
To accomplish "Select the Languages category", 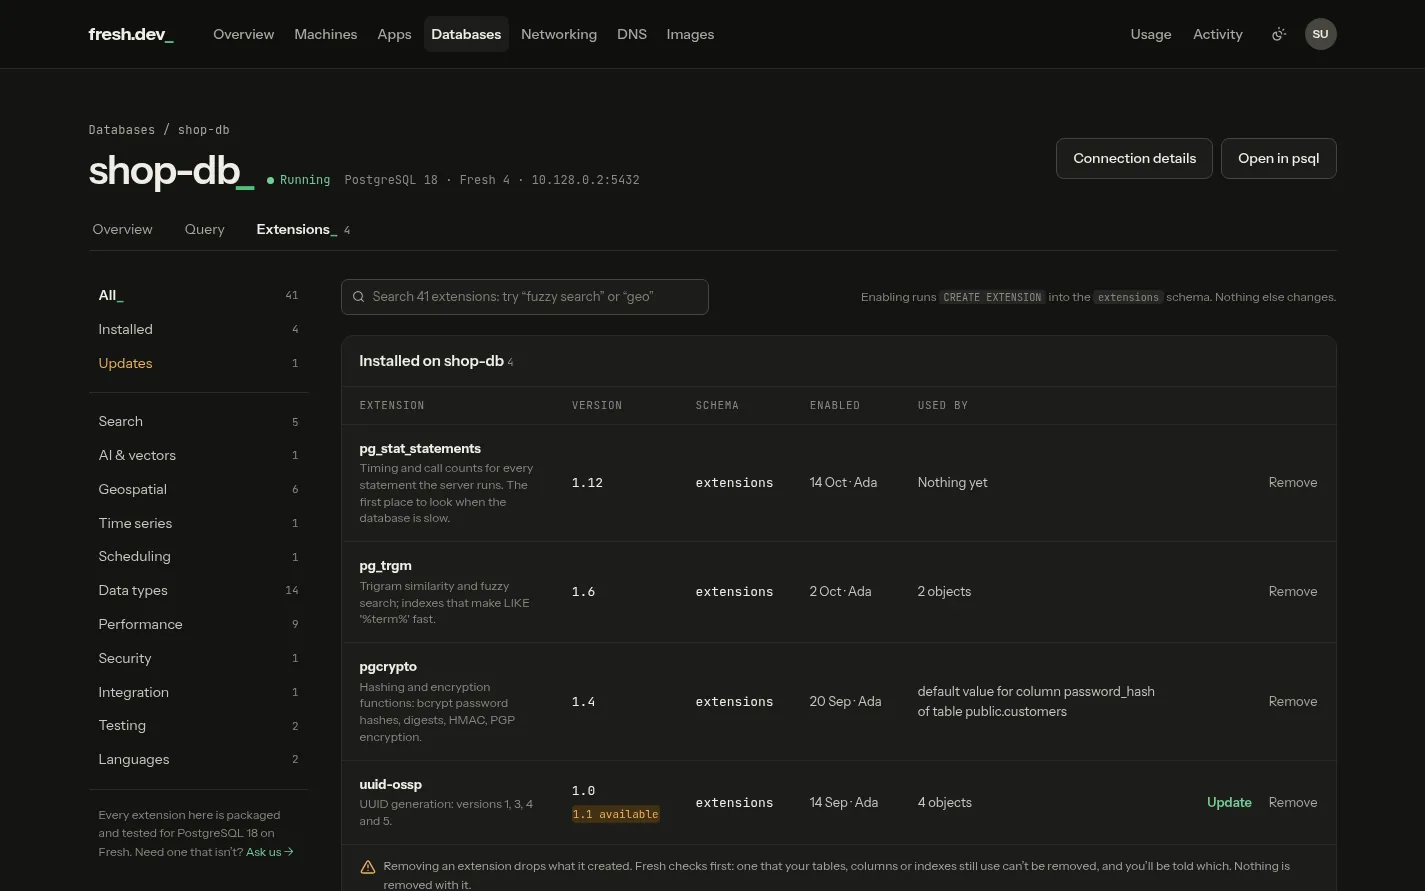I will [198, 759].
